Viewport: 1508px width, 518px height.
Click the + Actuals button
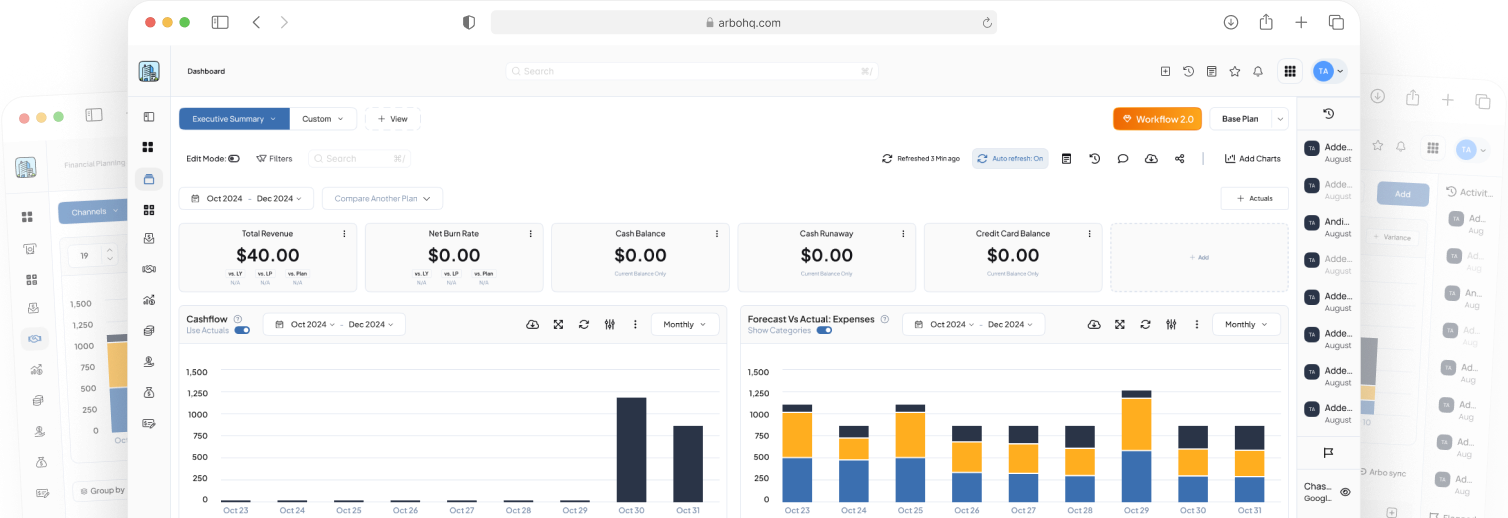tap(1254, 198)
